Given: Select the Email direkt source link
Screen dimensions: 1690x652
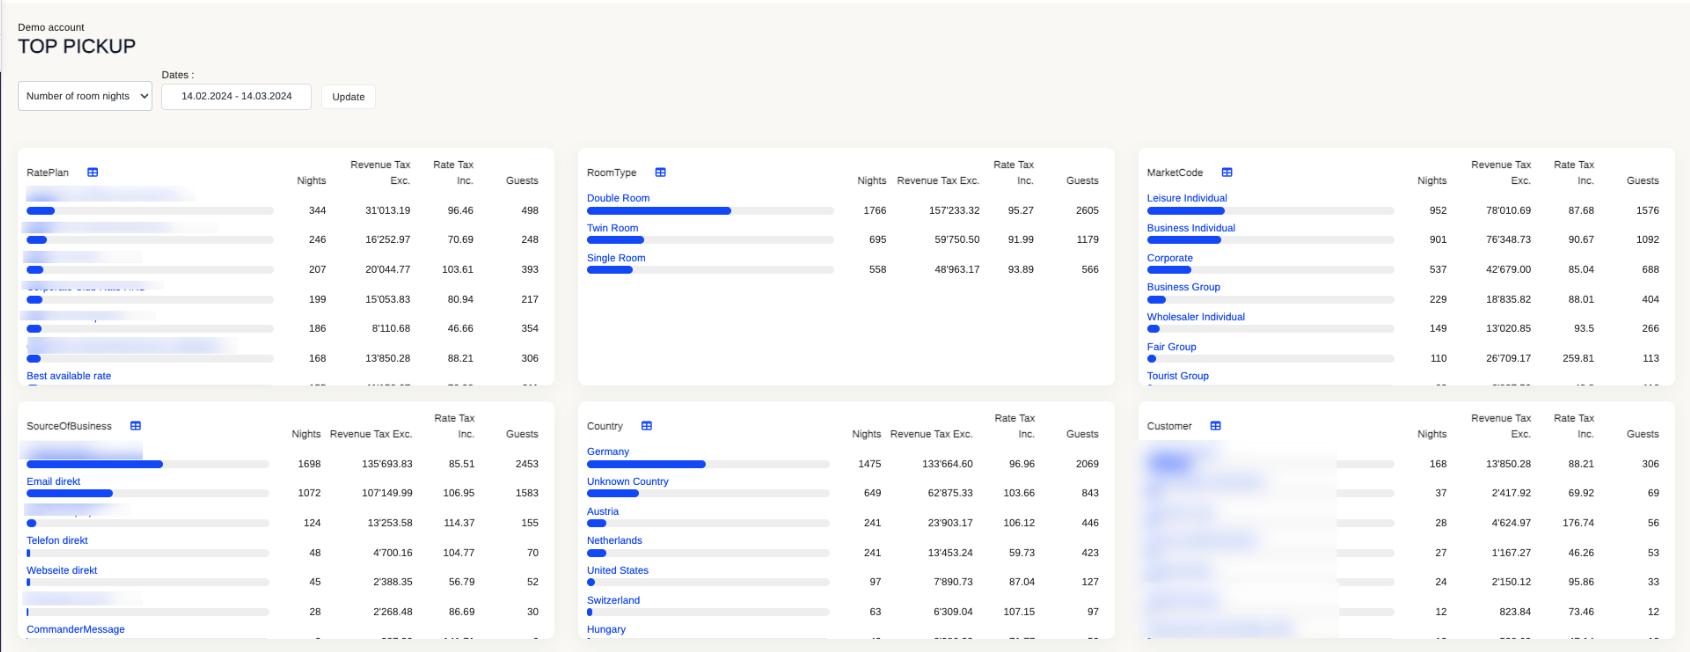Looking at the screenshot, I should coord(53,482).
